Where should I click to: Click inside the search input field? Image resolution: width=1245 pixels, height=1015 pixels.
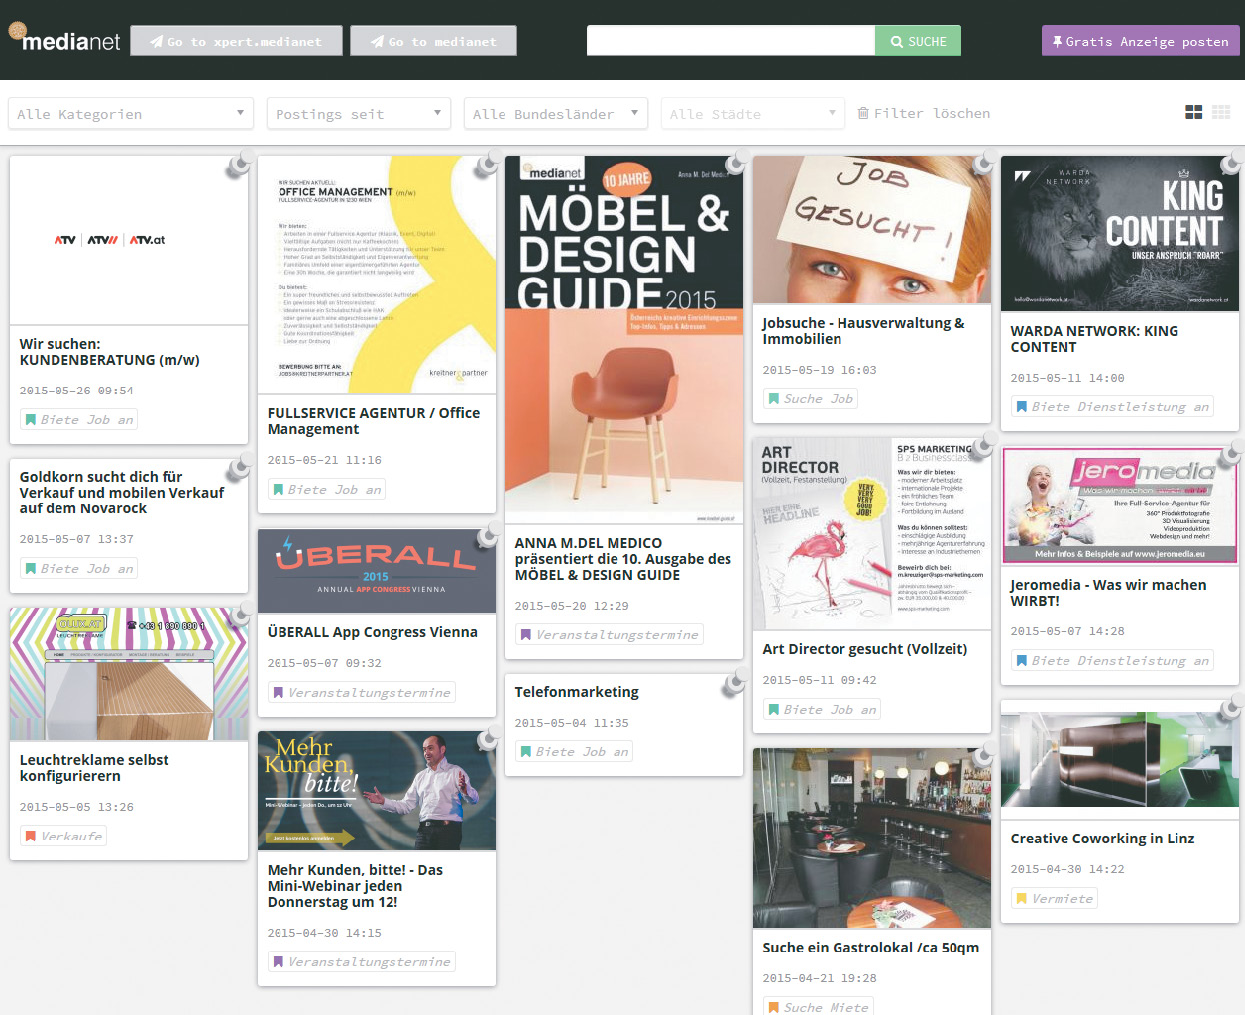coord(730,40)
